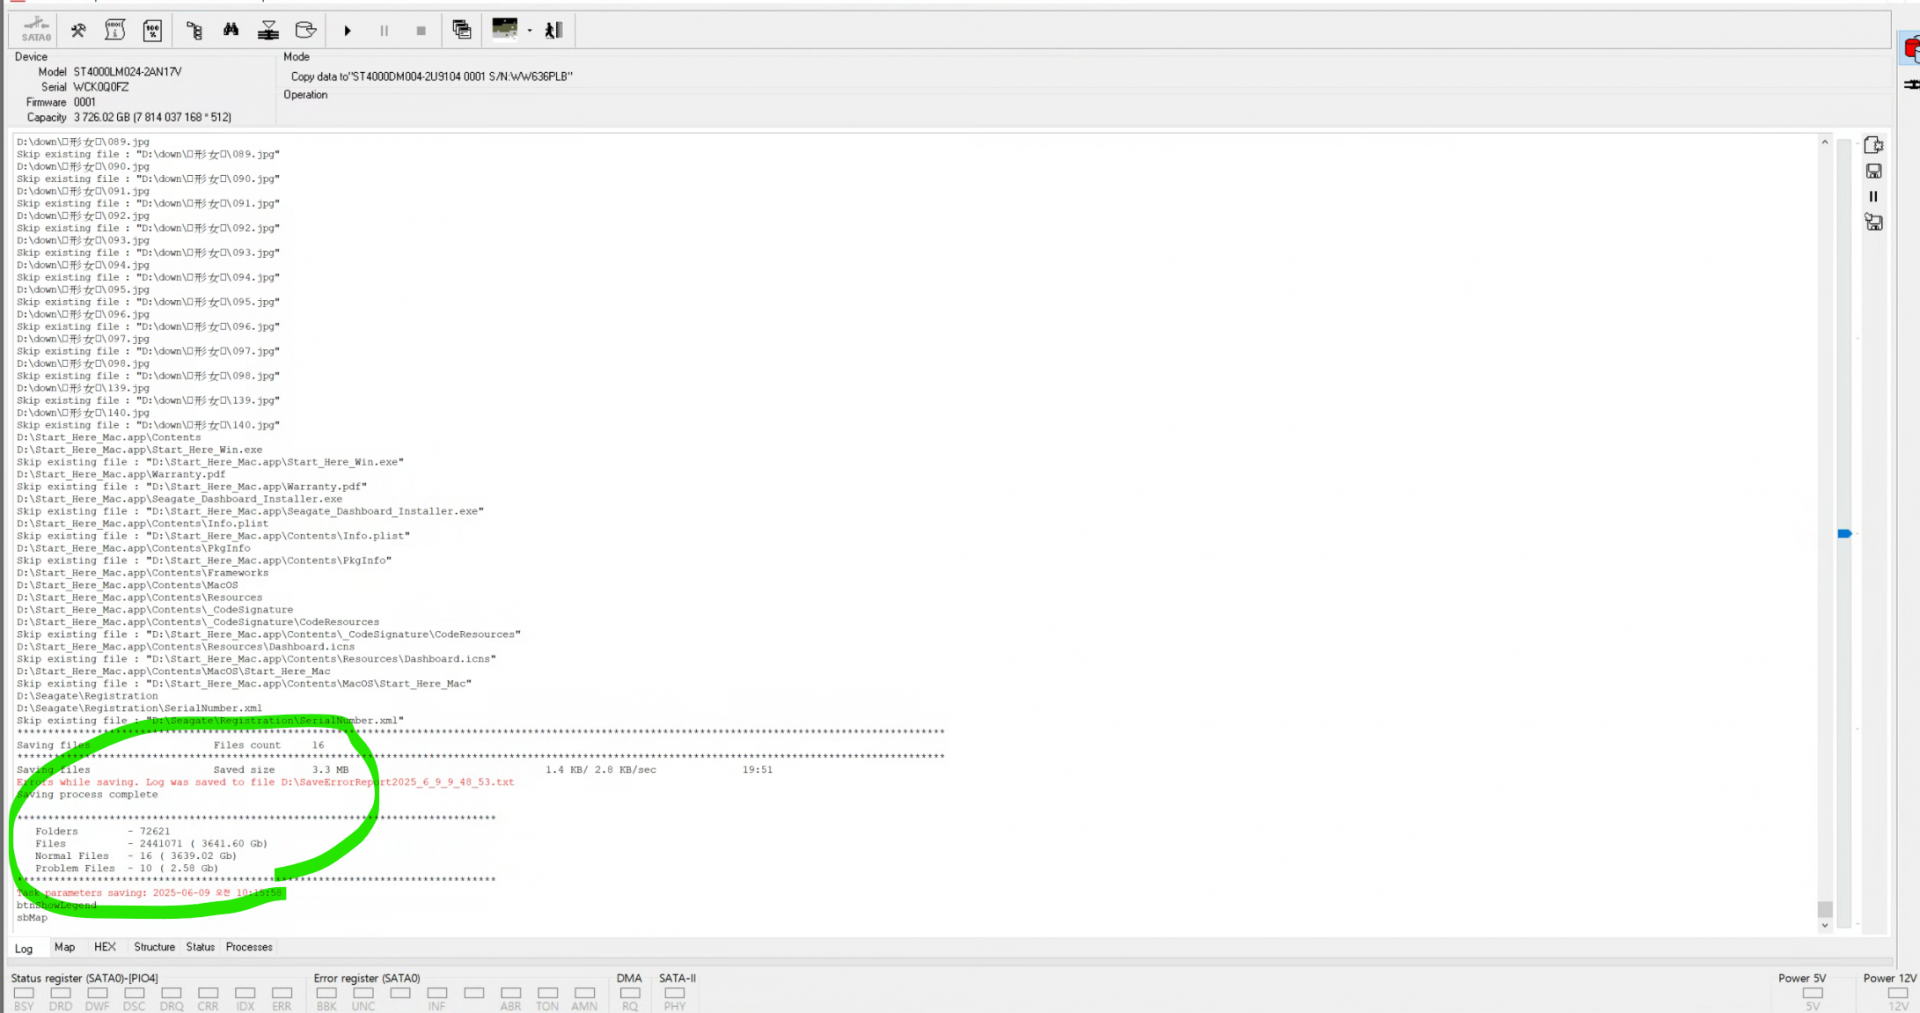Click the log scrollbar up arrow
The image size is (1920, 1013).
1825,143
